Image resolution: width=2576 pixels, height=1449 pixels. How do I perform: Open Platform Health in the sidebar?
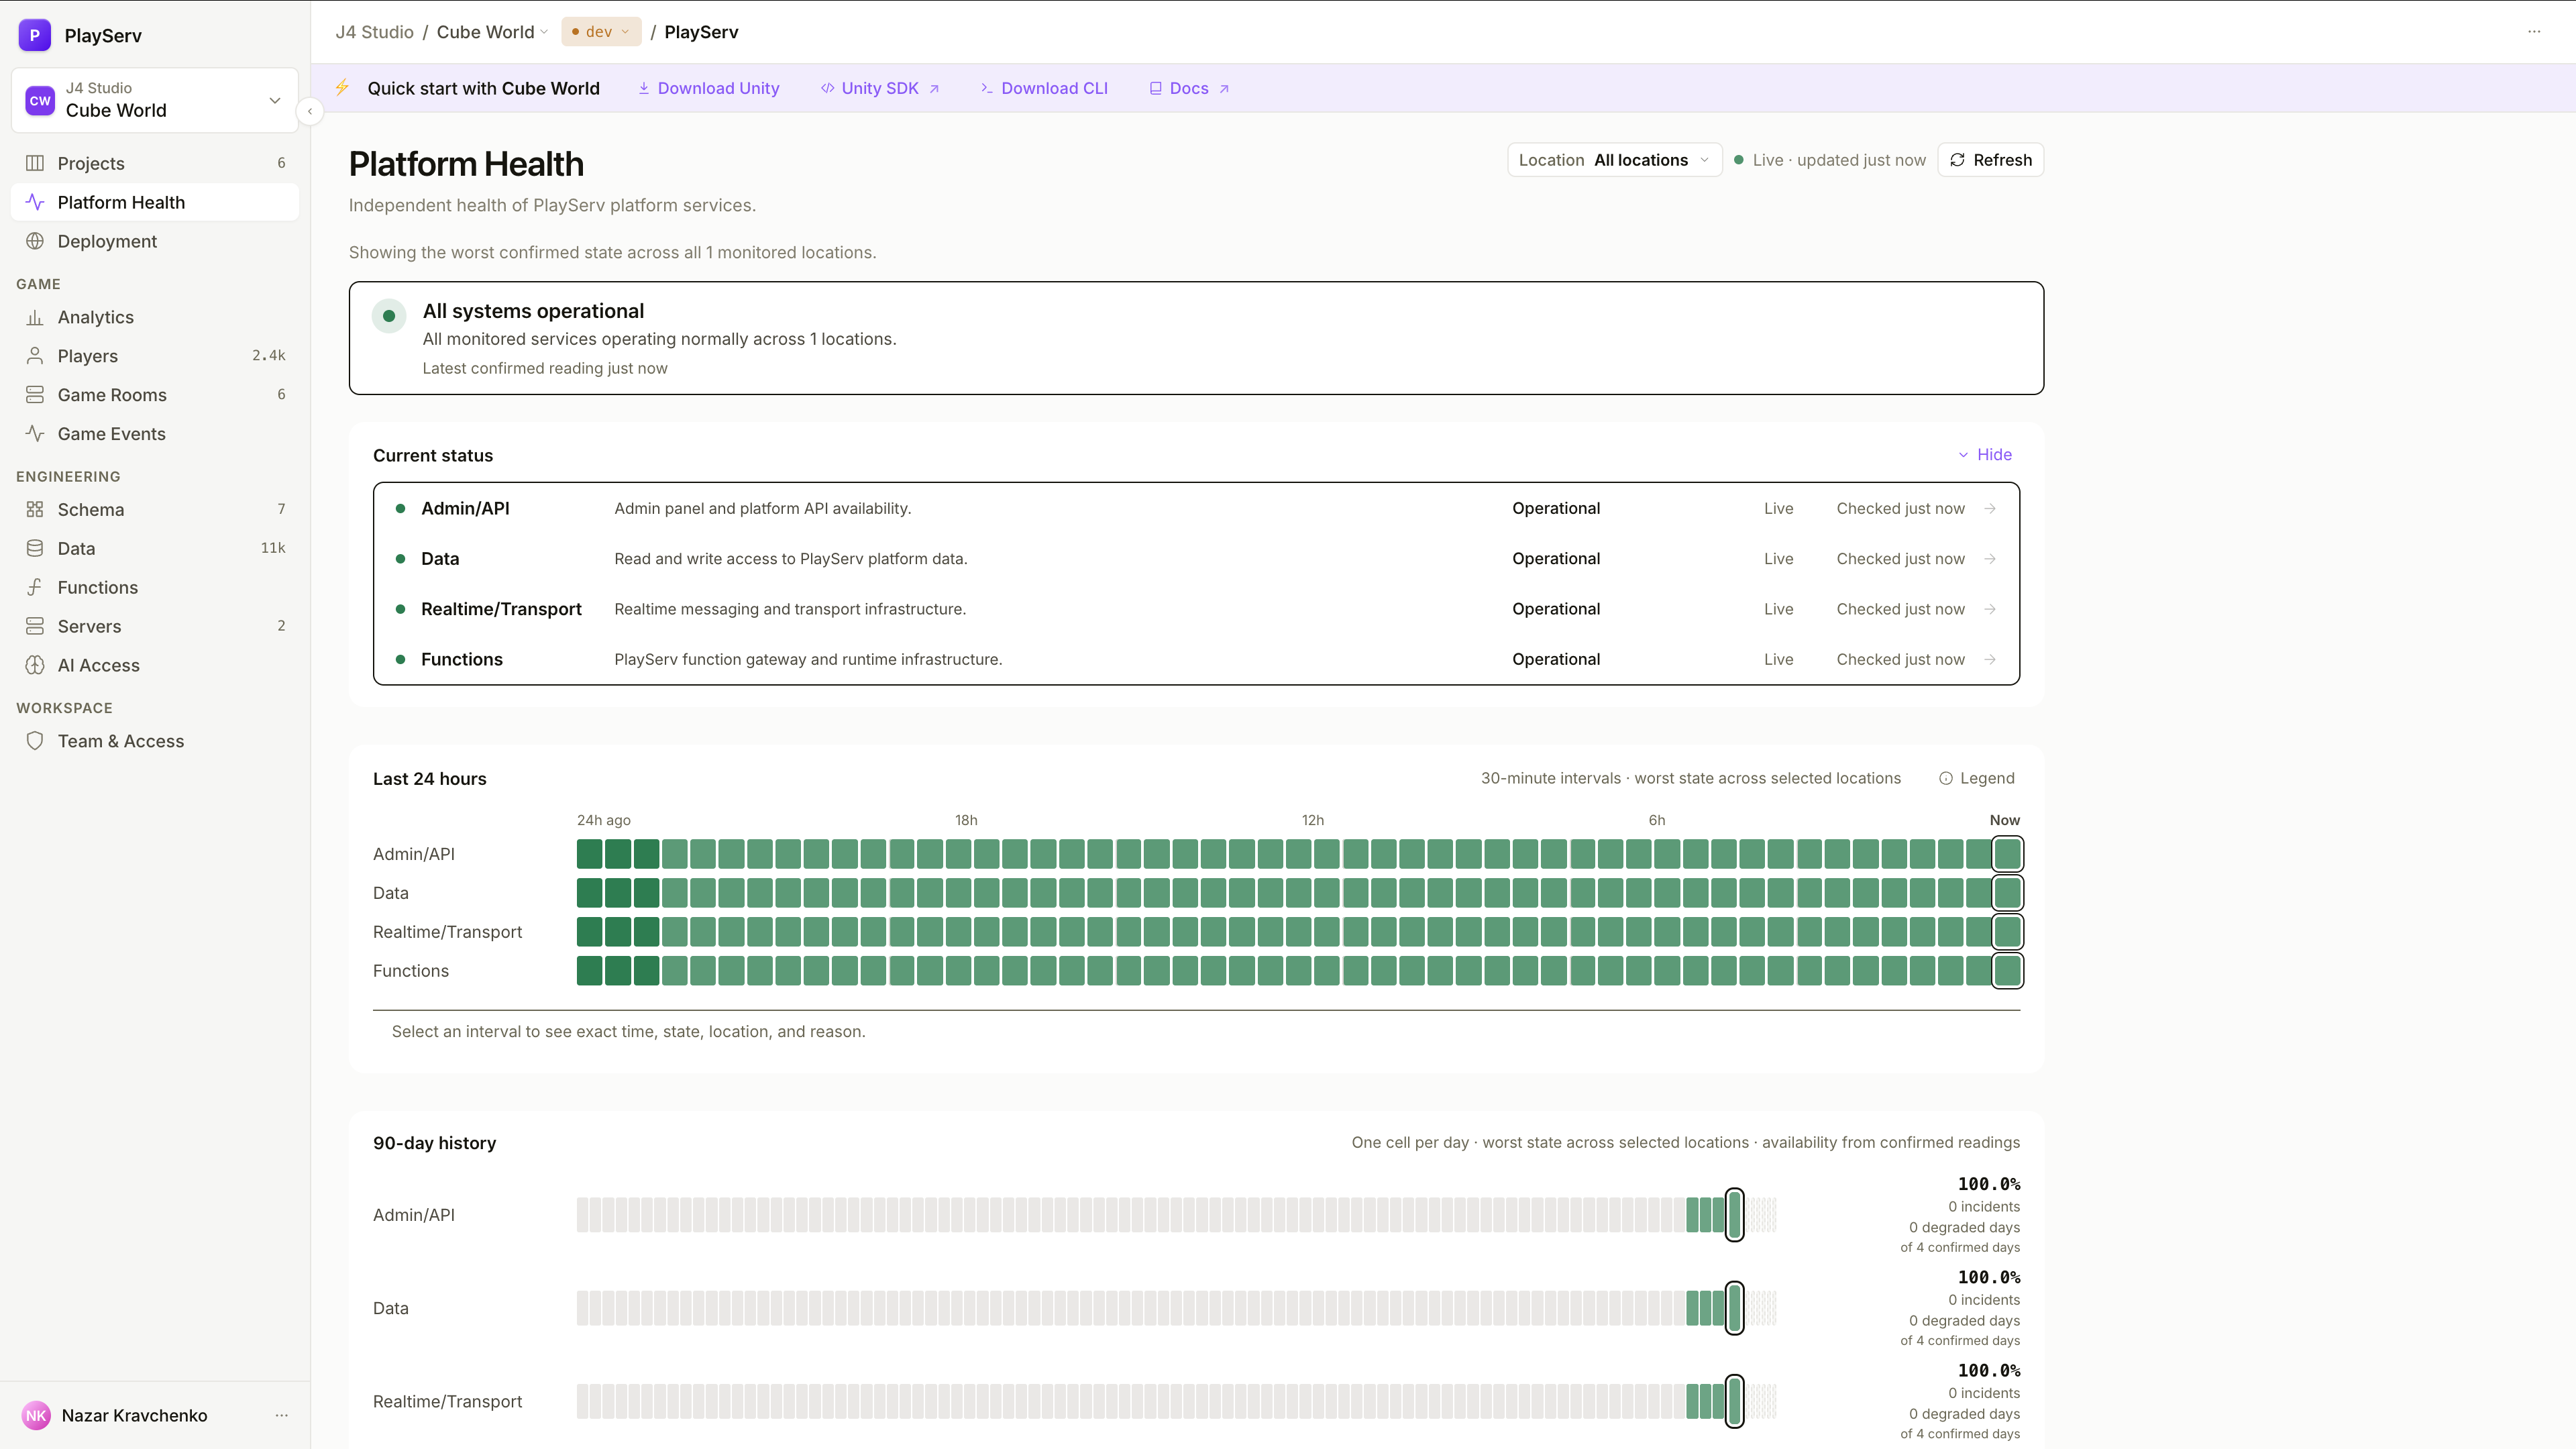point(155,202)
